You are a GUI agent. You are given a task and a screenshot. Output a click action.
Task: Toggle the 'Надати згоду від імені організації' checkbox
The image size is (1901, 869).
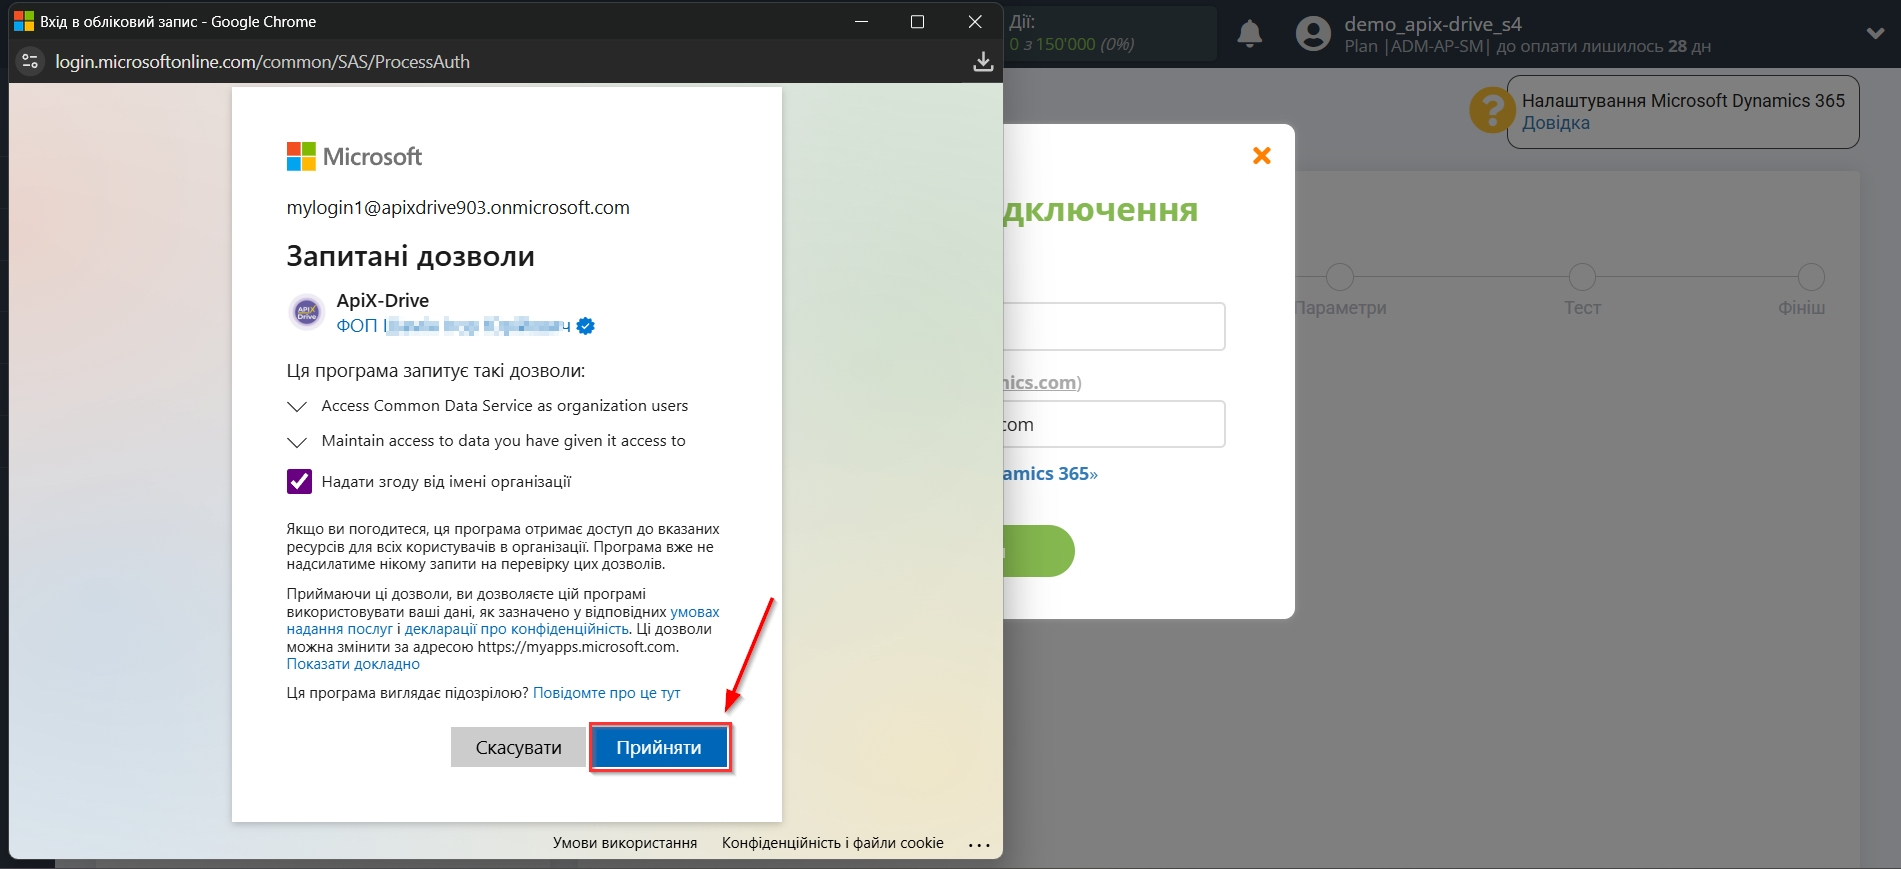299,482
